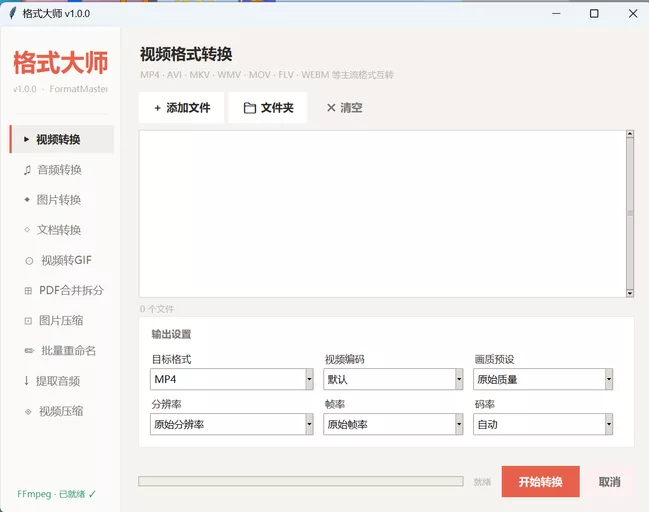
Task: Click the 自动 value in 码率 field
Action: pos(488,424)
